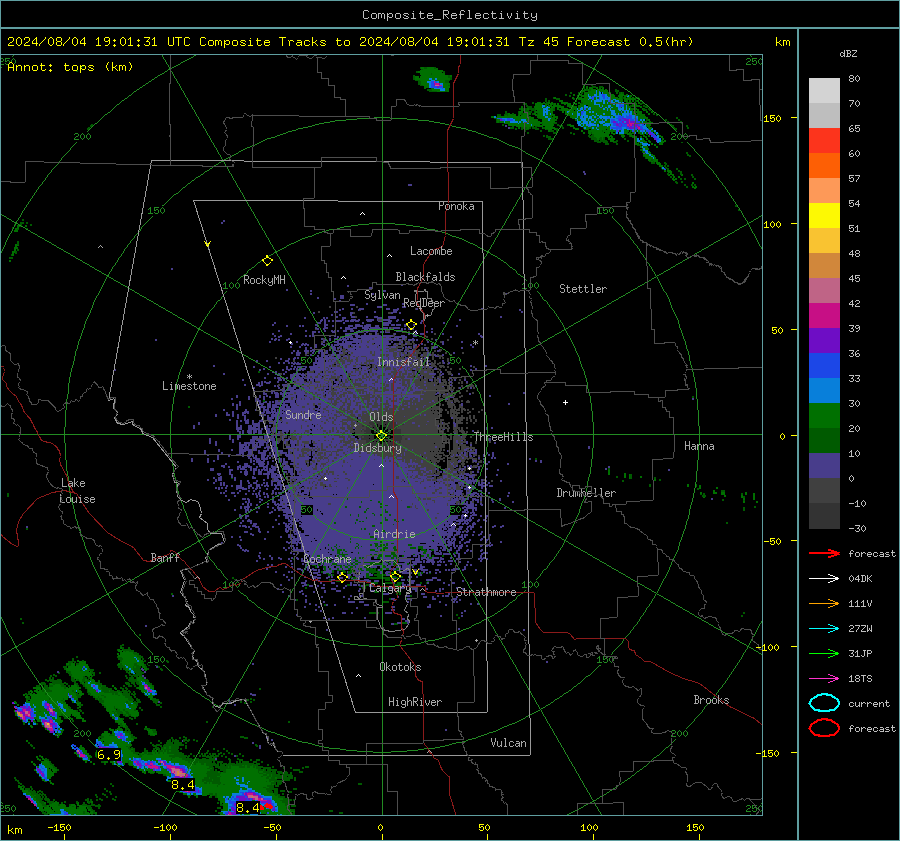Viewport: 900px width, 841px height.
Task: Click the yellow diamond marker below Cochrane
Action: [x=343, y=577]
